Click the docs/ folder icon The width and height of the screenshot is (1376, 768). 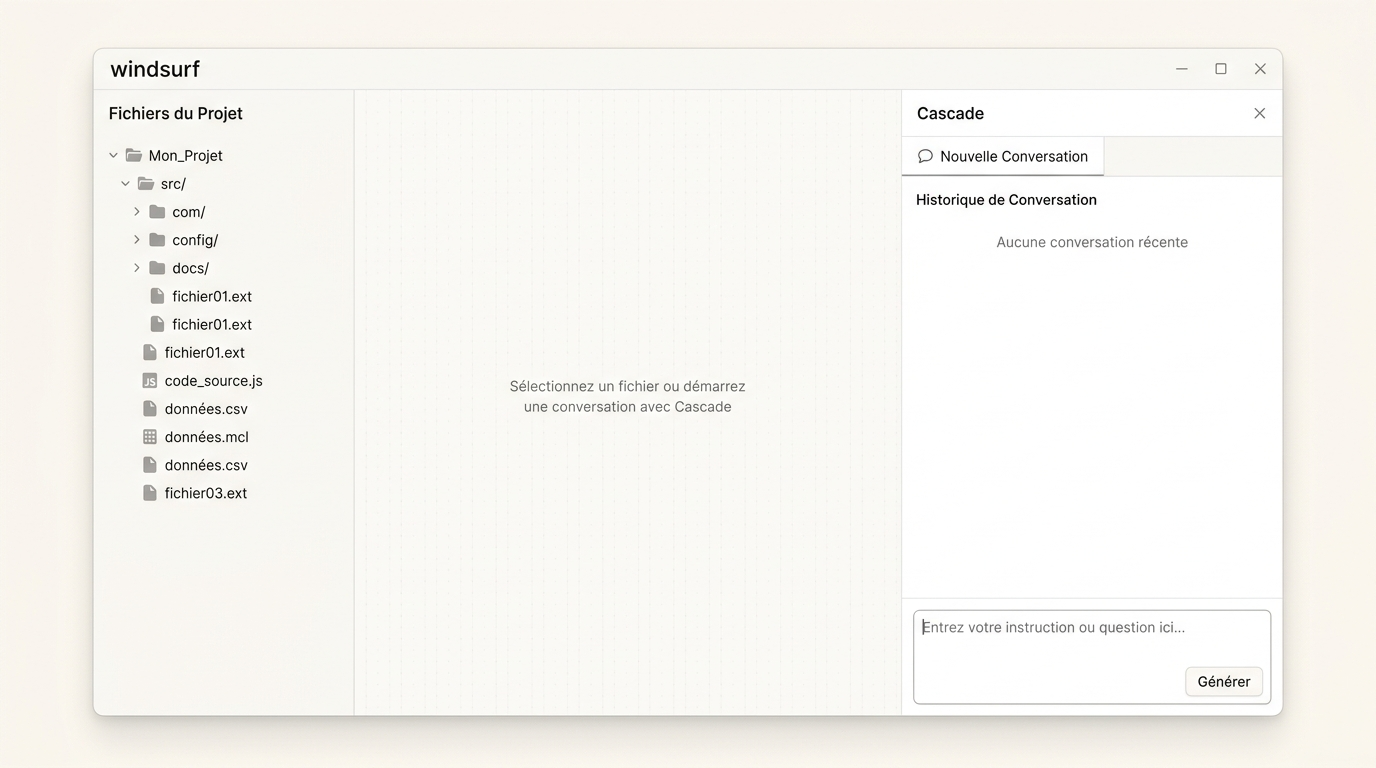(157, 268)
